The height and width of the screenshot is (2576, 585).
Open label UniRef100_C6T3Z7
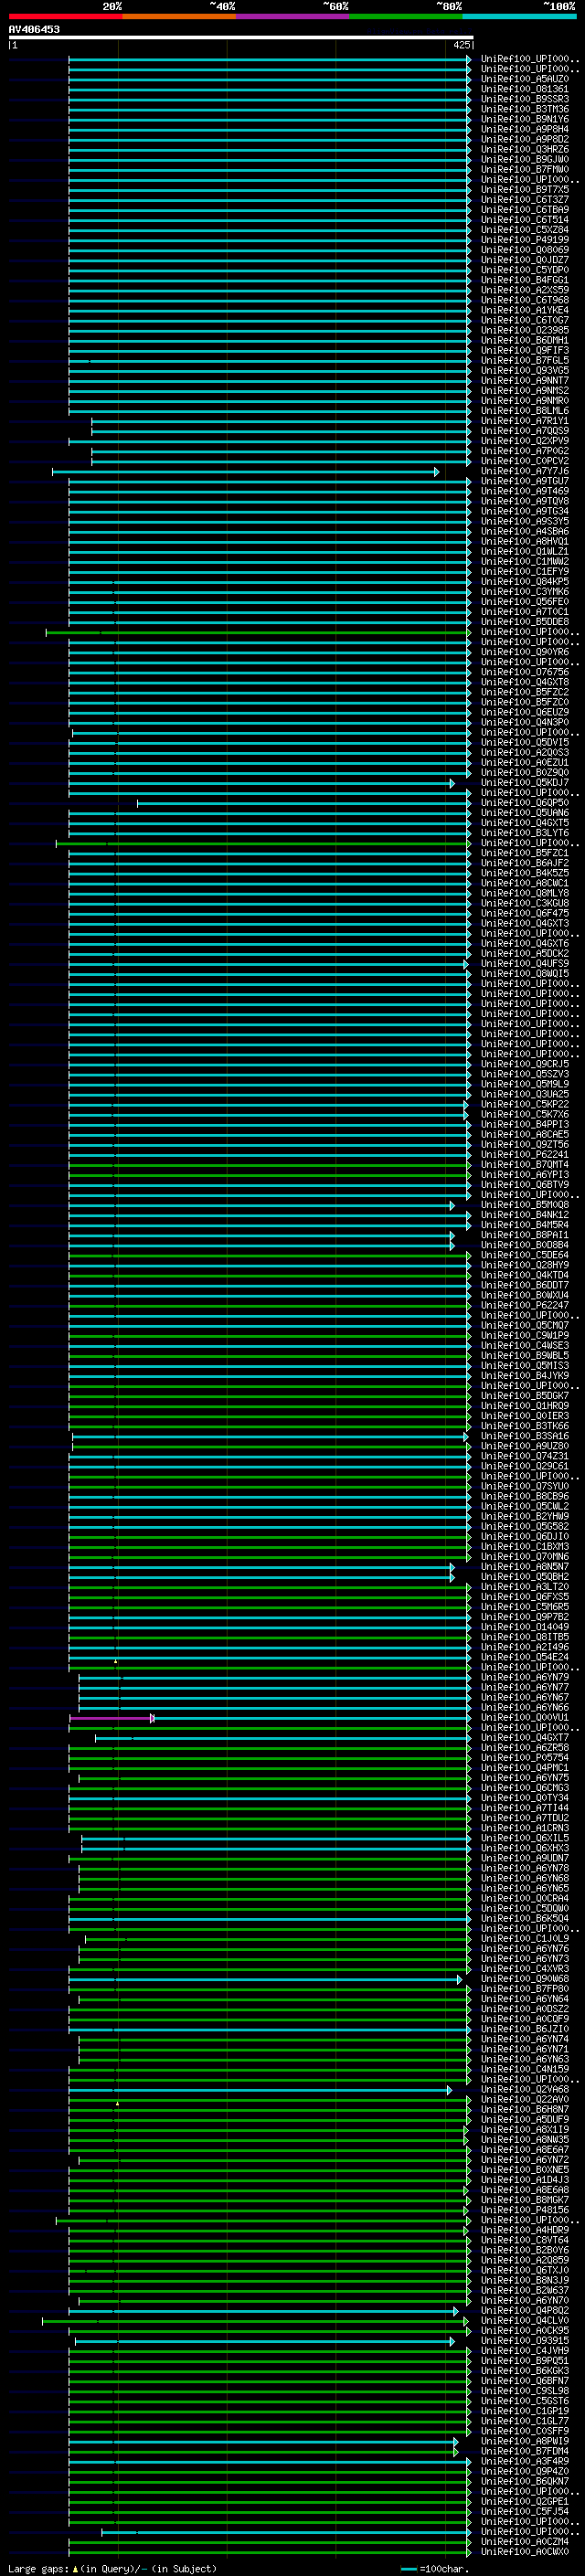point(525,199)
